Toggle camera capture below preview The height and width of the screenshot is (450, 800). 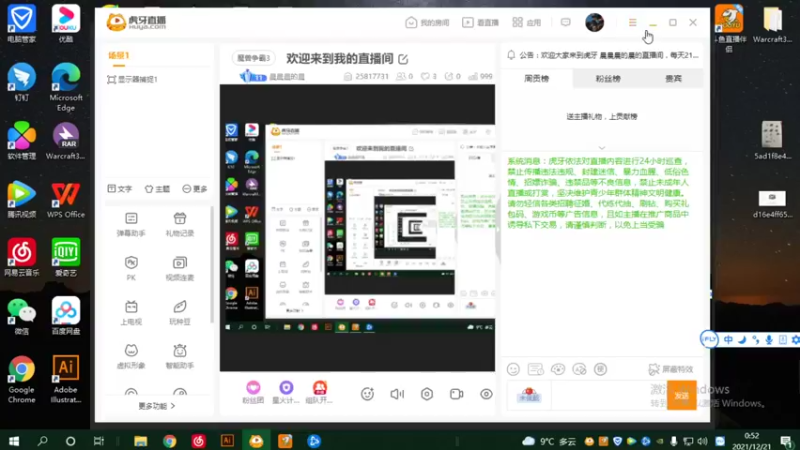pyautogui.click(x=456, y=394)
